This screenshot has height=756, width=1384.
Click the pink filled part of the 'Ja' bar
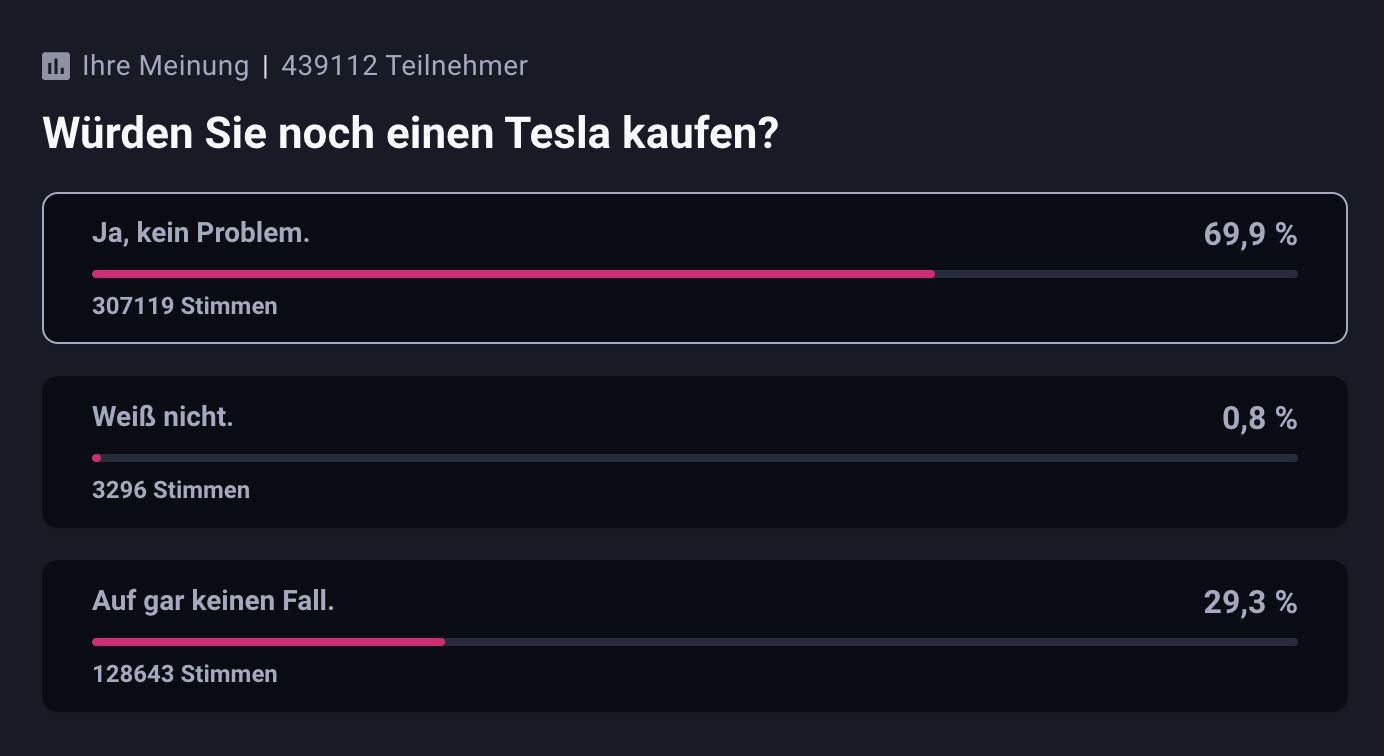pyautogui.click(x=513, y=274)
